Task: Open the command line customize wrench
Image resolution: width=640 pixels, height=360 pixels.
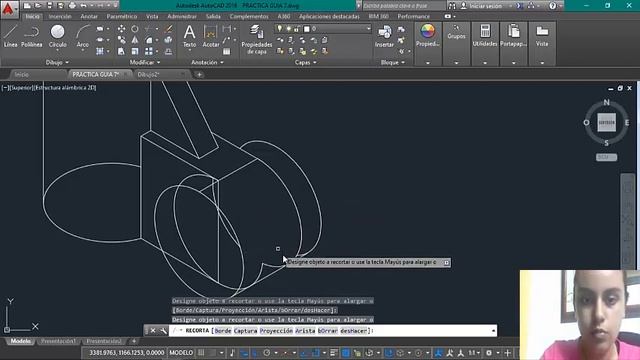Action: (x=163, y=331)
